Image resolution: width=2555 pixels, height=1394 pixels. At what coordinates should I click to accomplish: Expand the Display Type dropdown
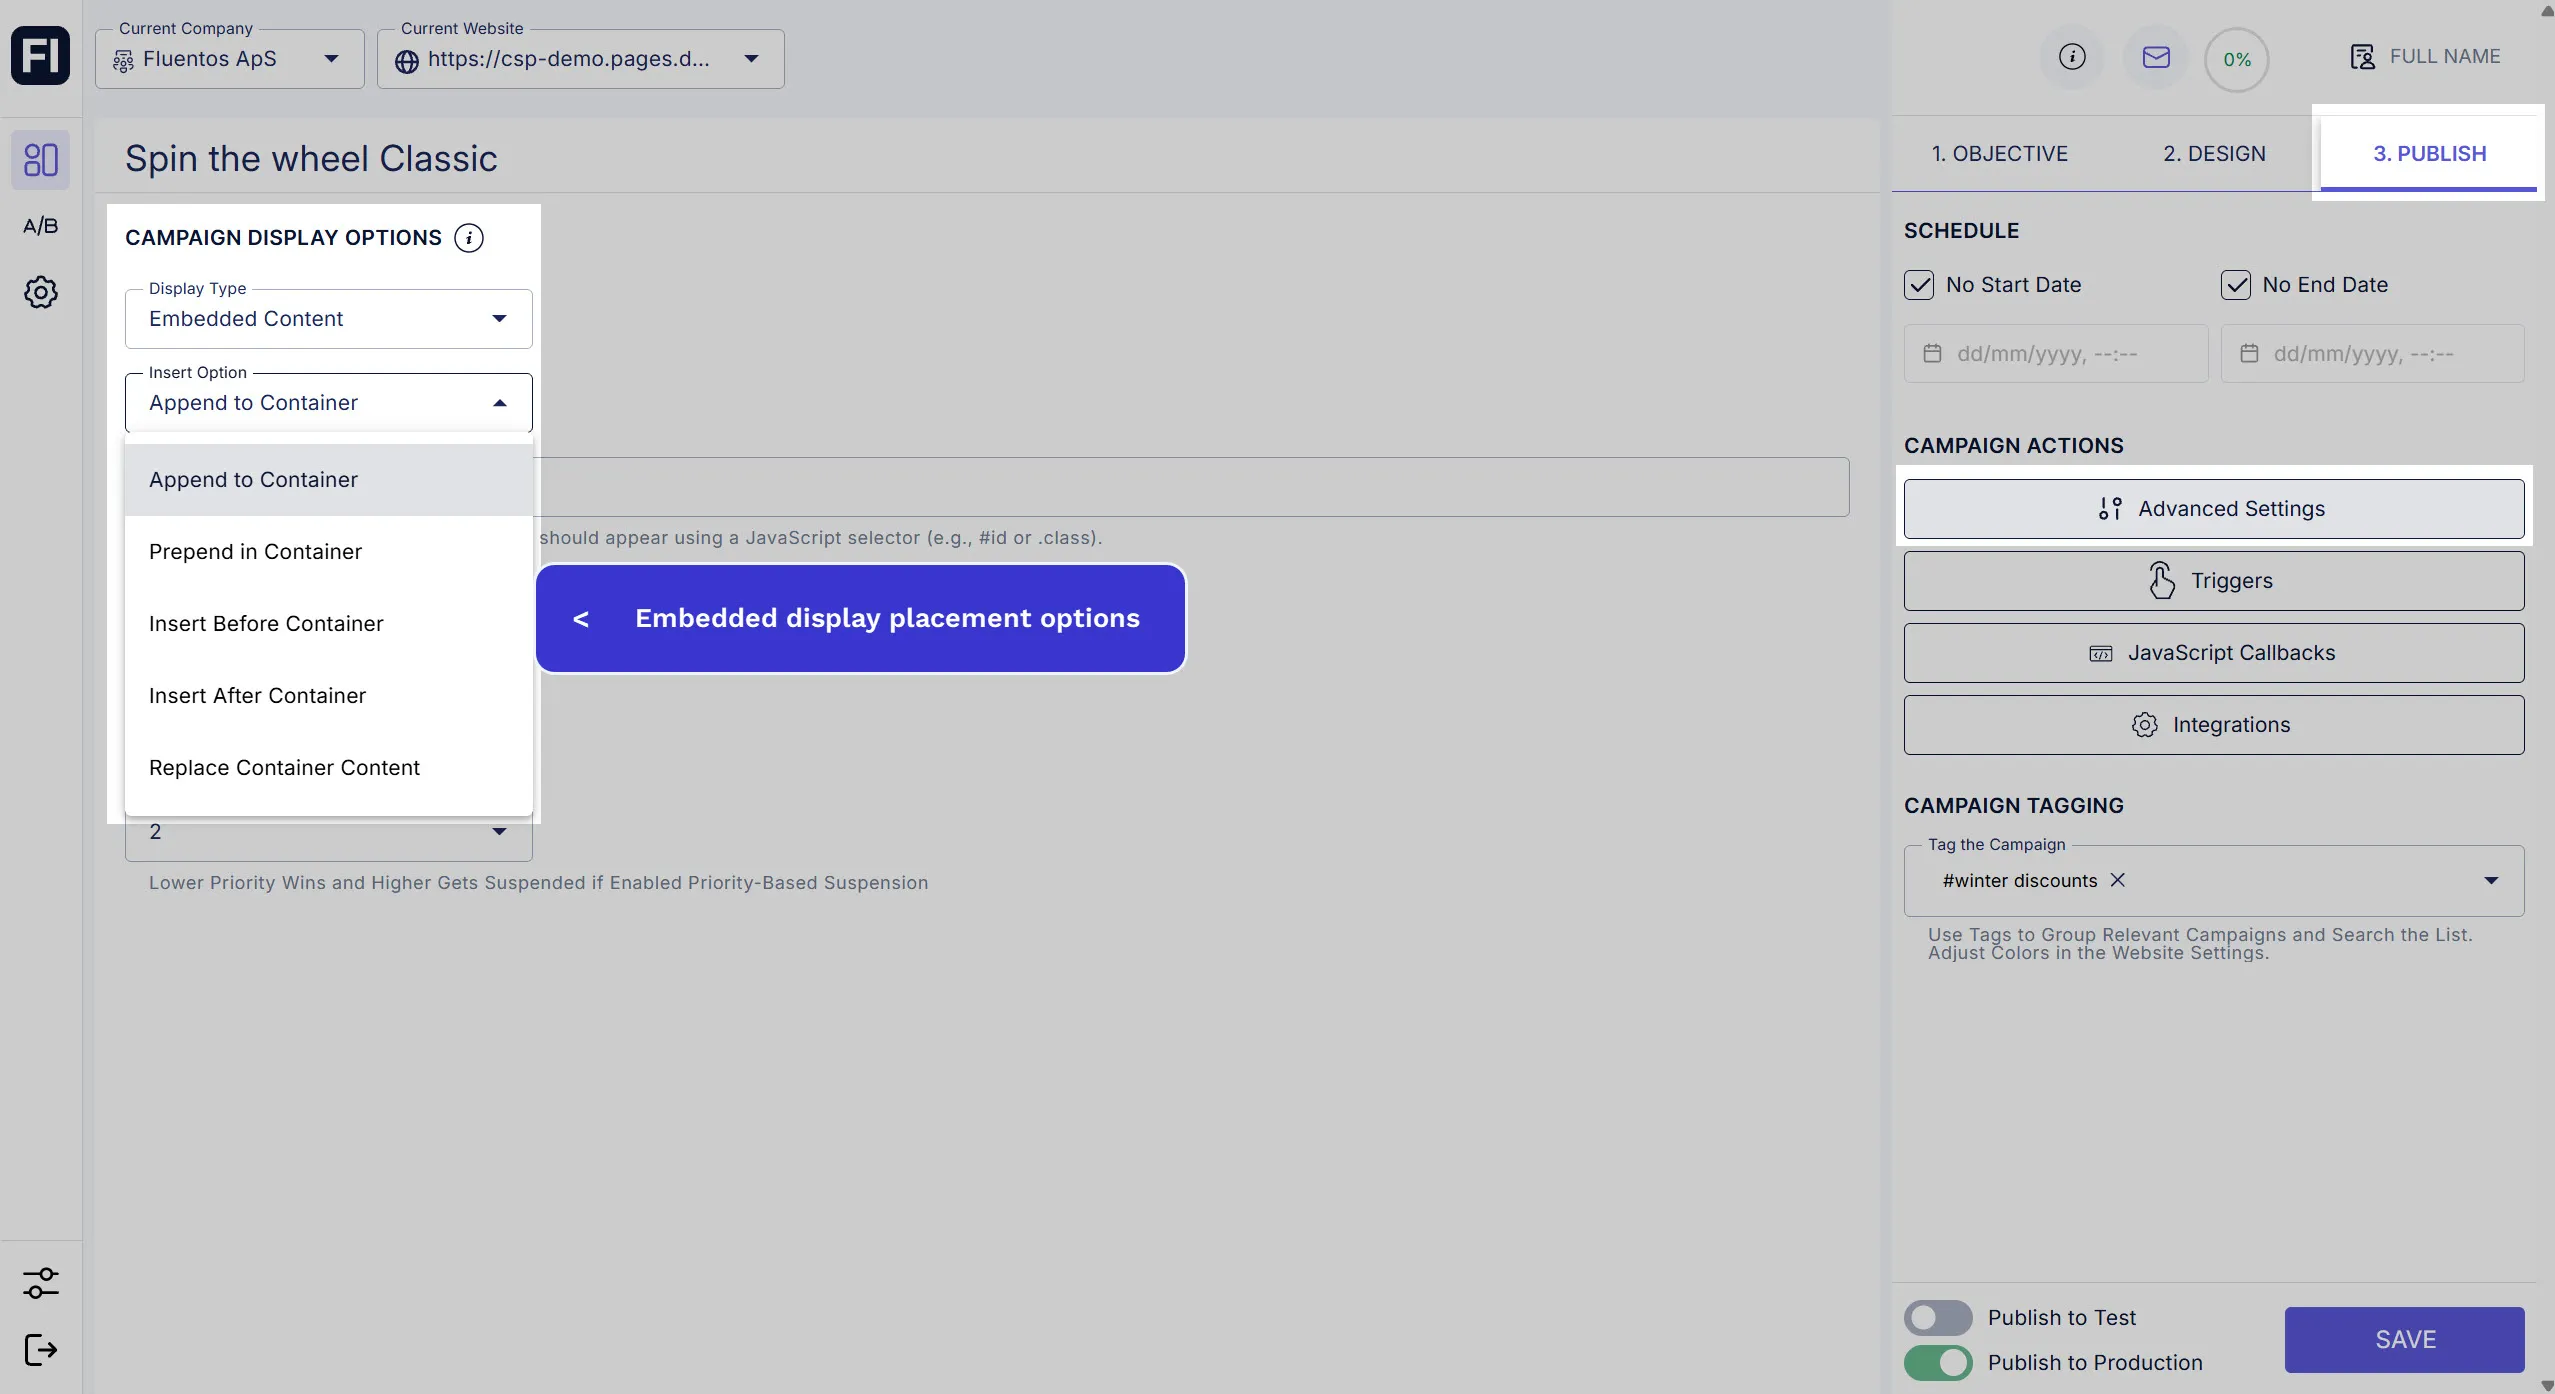(328, 319)
